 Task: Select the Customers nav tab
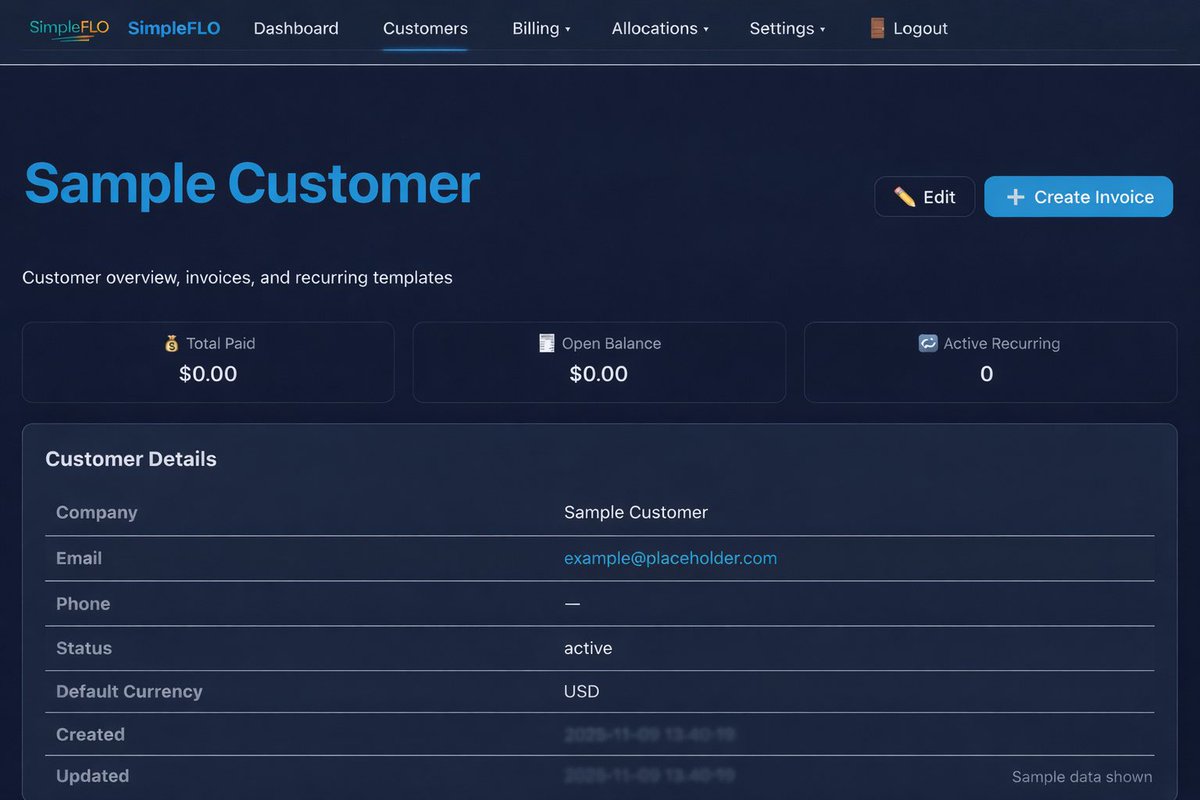click(425, 28)
